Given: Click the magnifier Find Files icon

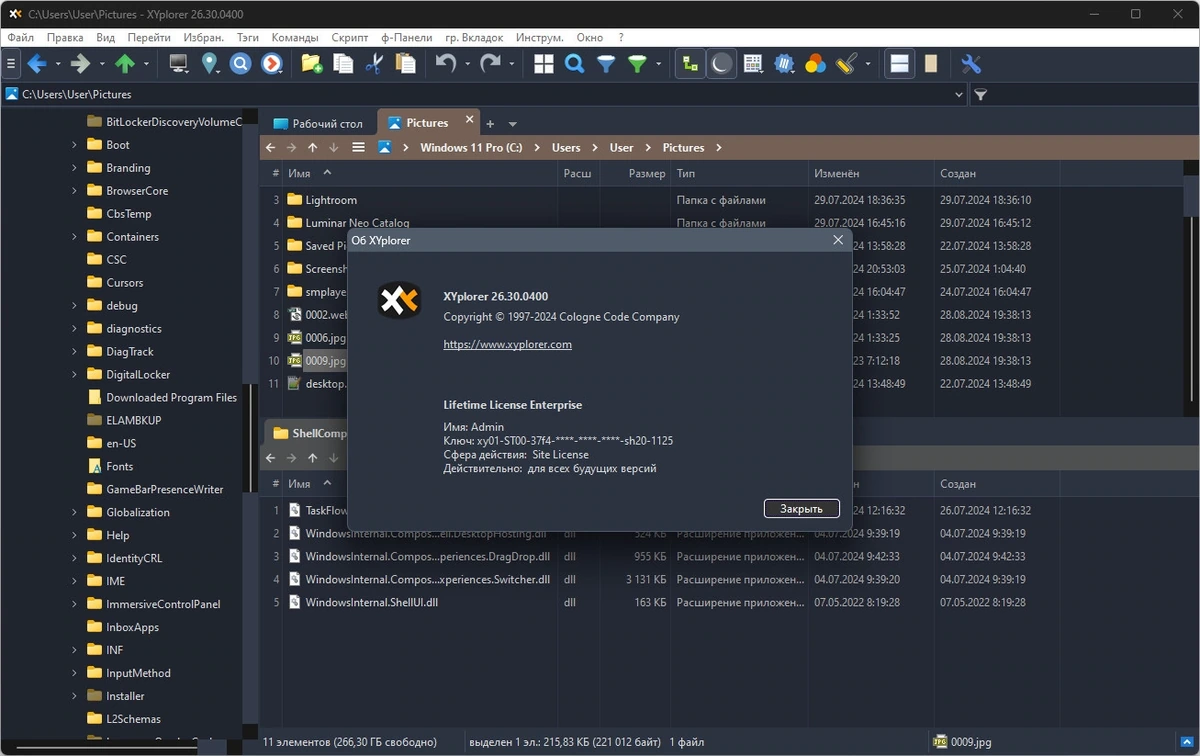Looking at the screenshot, I should coord(575,64).
